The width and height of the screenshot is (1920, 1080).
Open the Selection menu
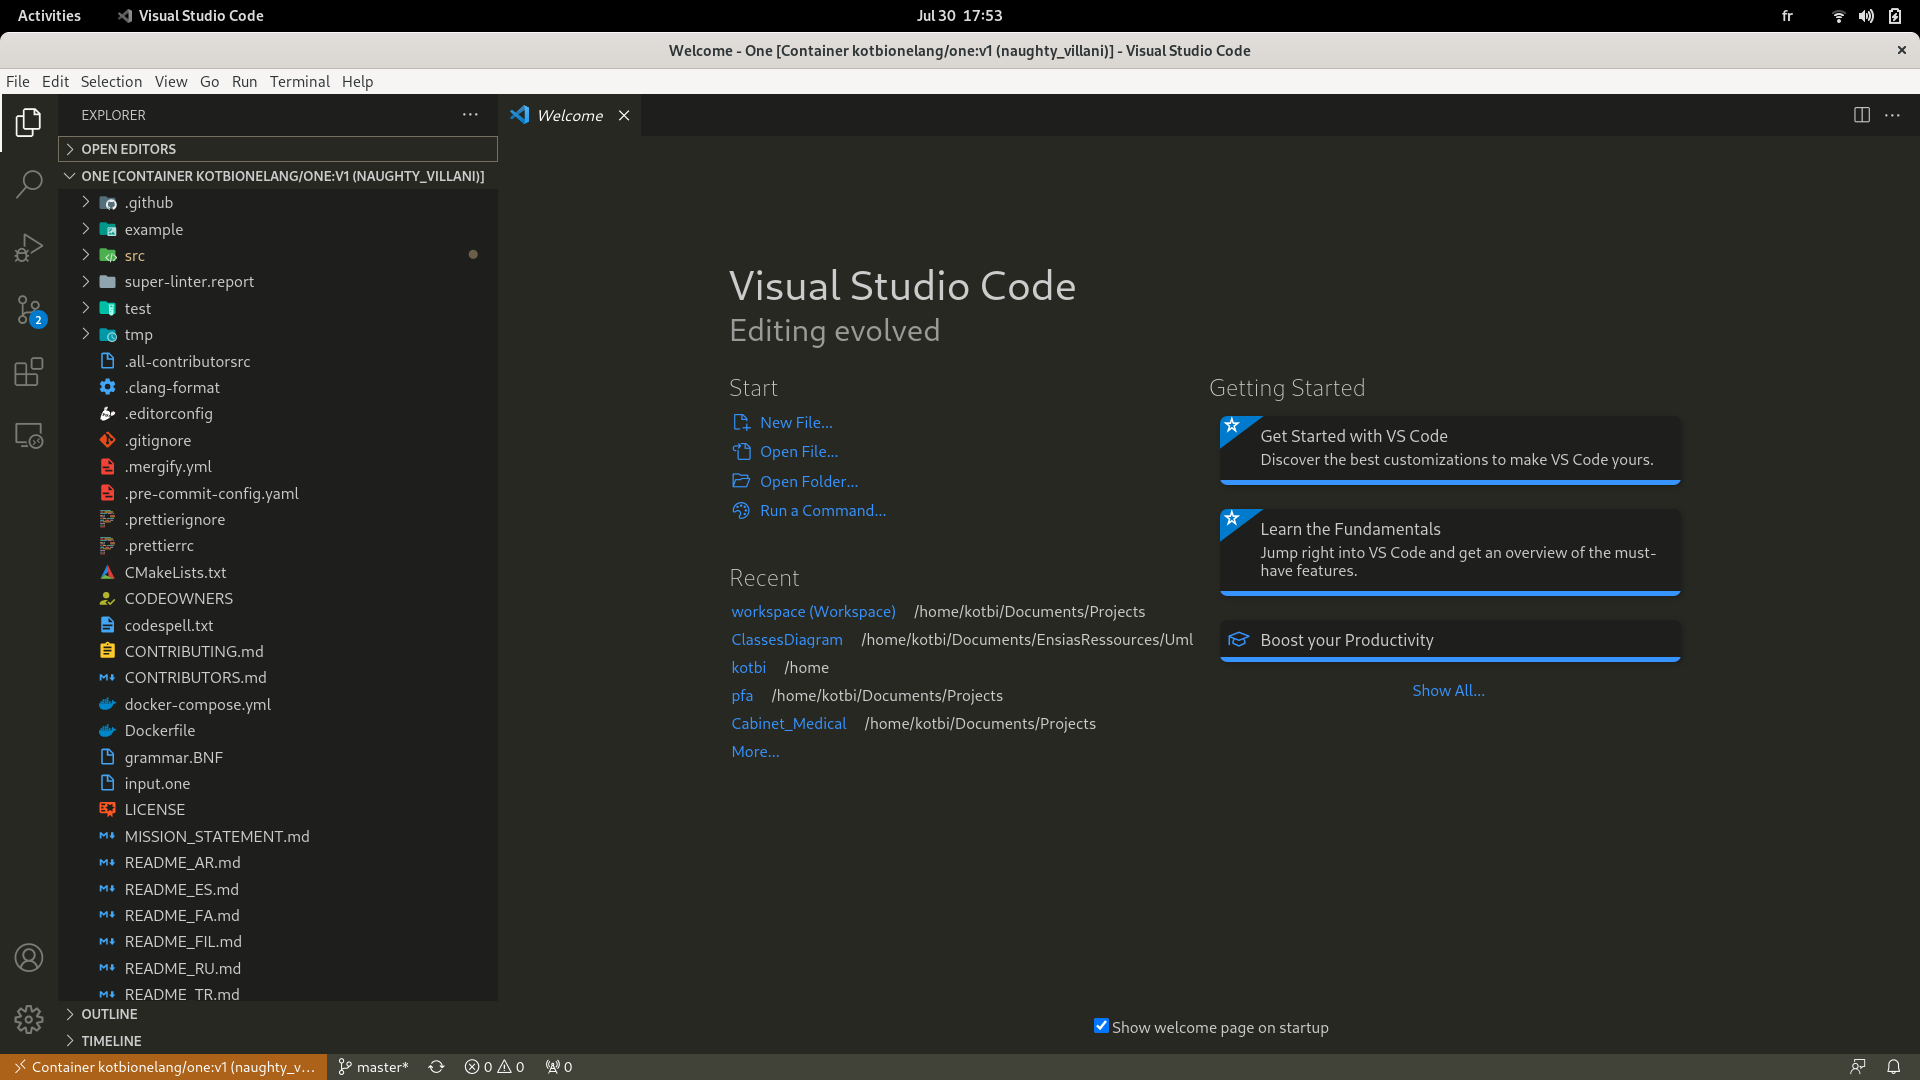[x=111, y=82]
